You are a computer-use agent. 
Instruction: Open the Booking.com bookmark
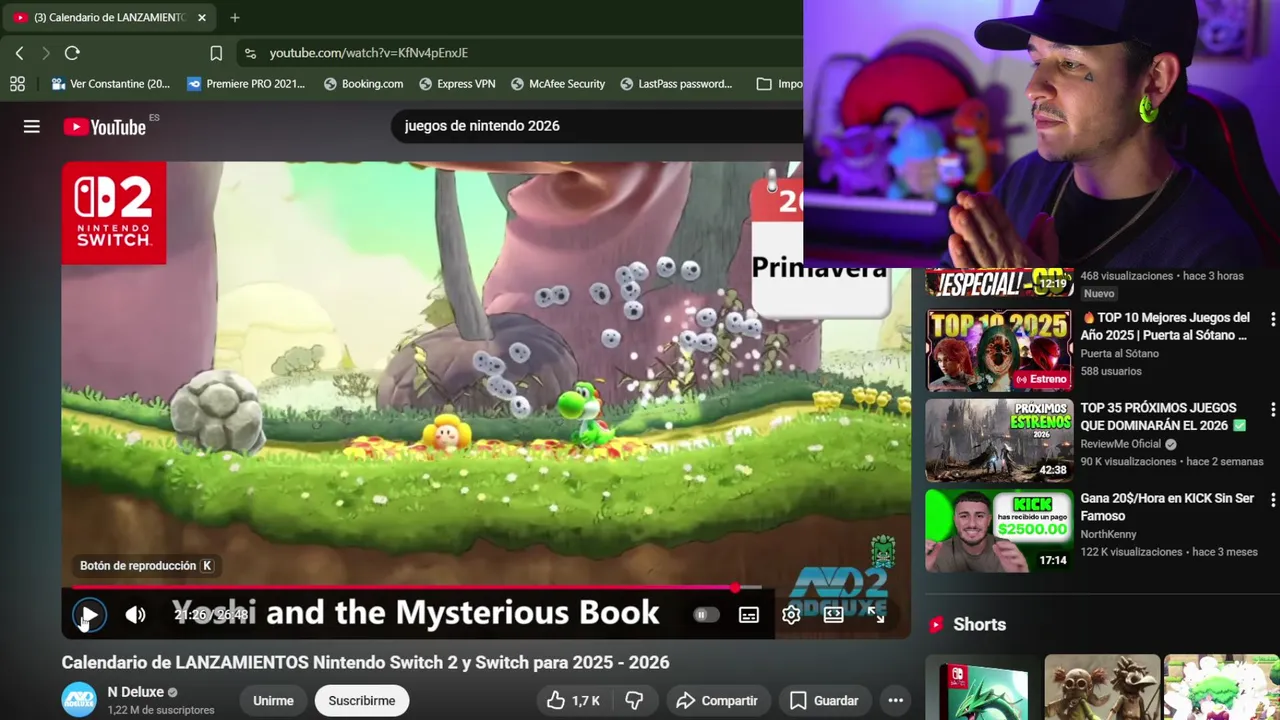pyautogui.click(x=364, y=84)
